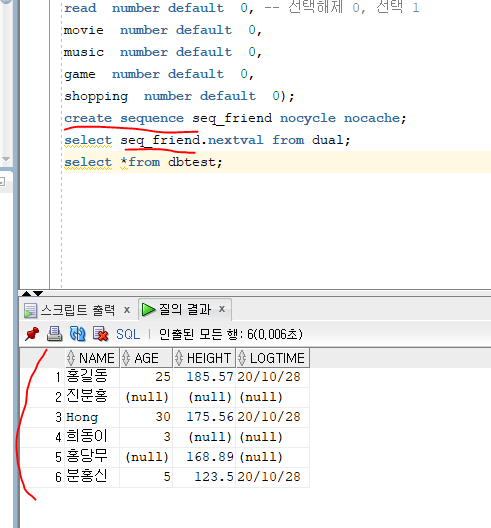This screenshot has width=491, height=528.
Task: Click the print icon in results toolbar
Action: tap(54, 334)
